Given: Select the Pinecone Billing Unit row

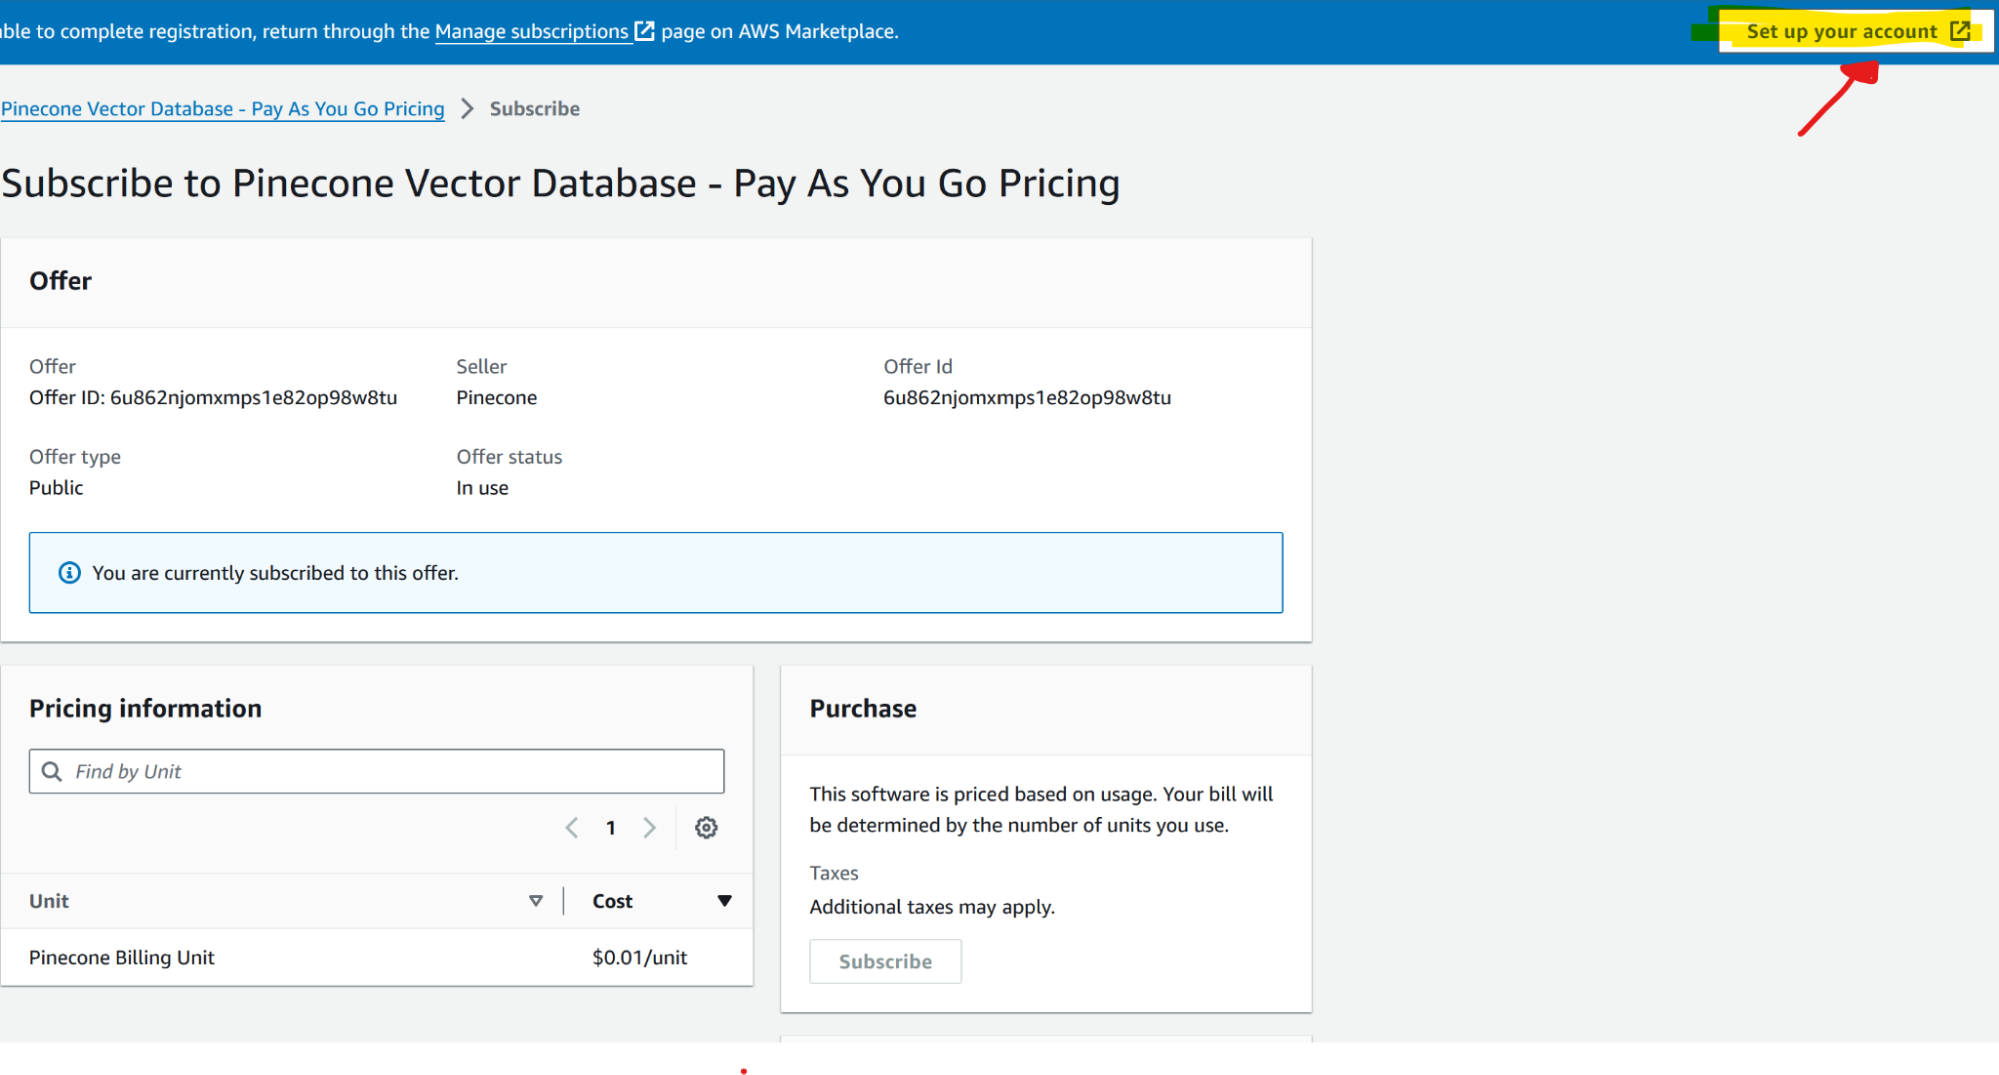Looking at the screenshot, I should pyautogui.click(x=122, y=957).
